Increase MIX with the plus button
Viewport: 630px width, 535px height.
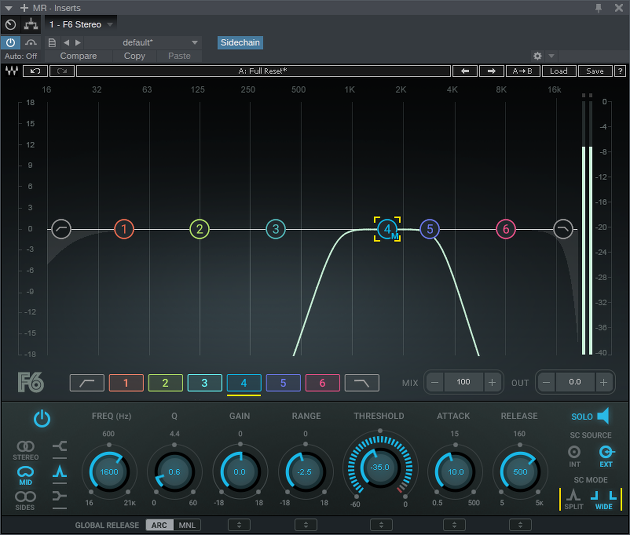[492, 382]
